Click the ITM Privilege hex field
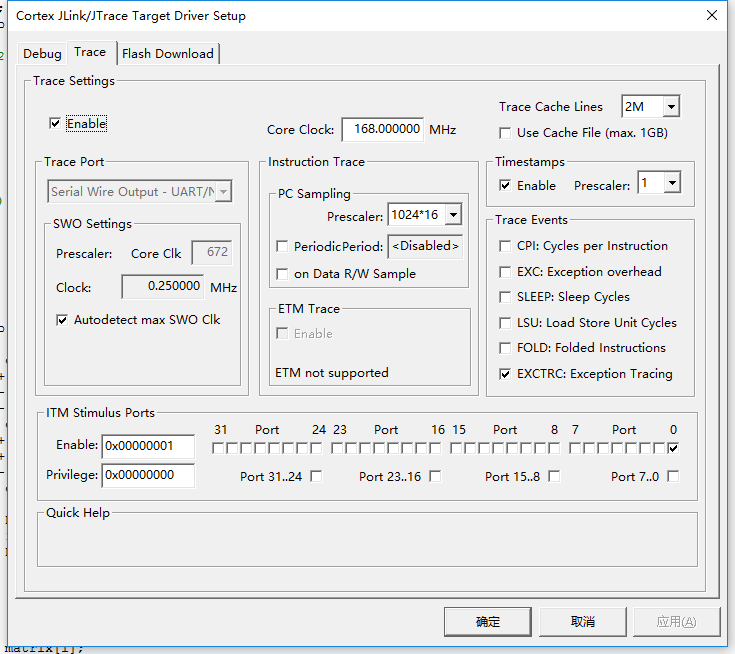Image resolution: width=735 pixels, height=654 pixels. click(148, 475)
